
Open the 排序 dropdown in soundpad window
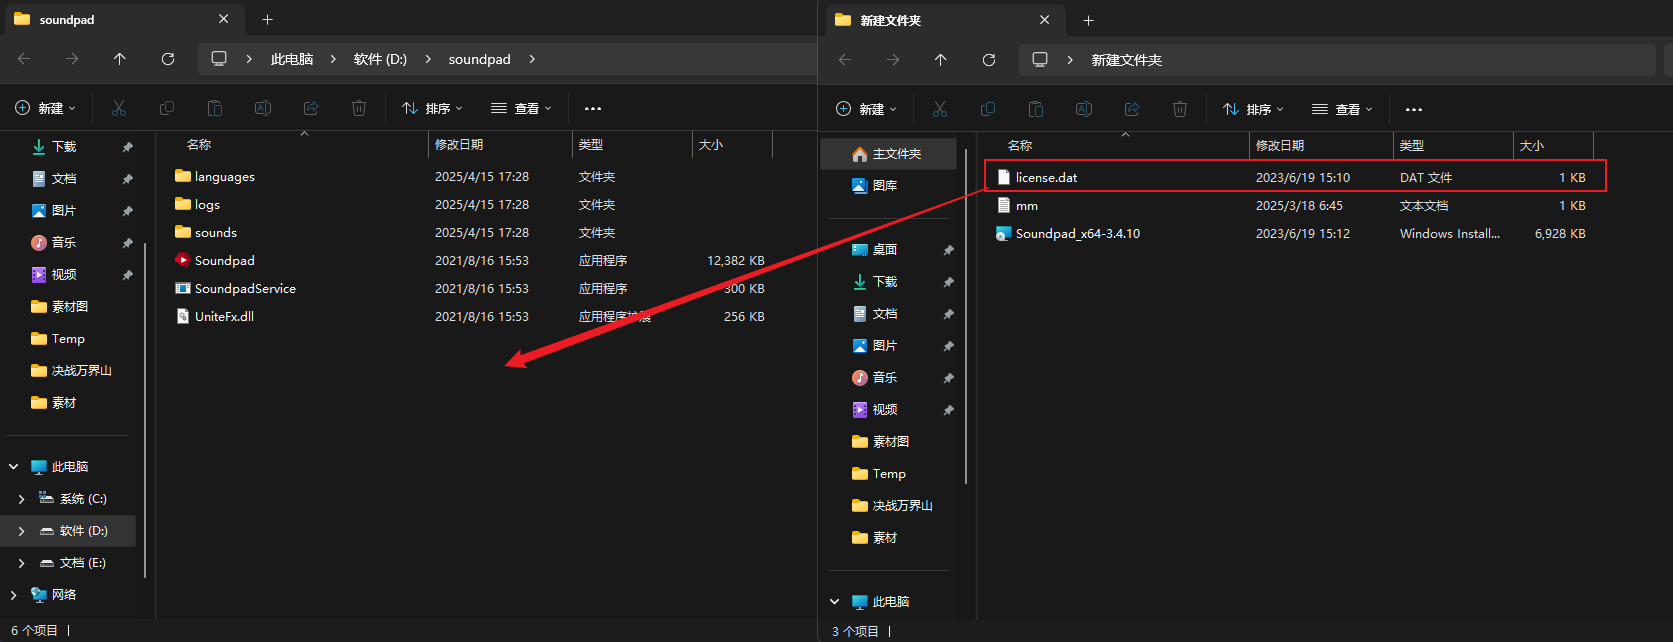click(433, 108)
